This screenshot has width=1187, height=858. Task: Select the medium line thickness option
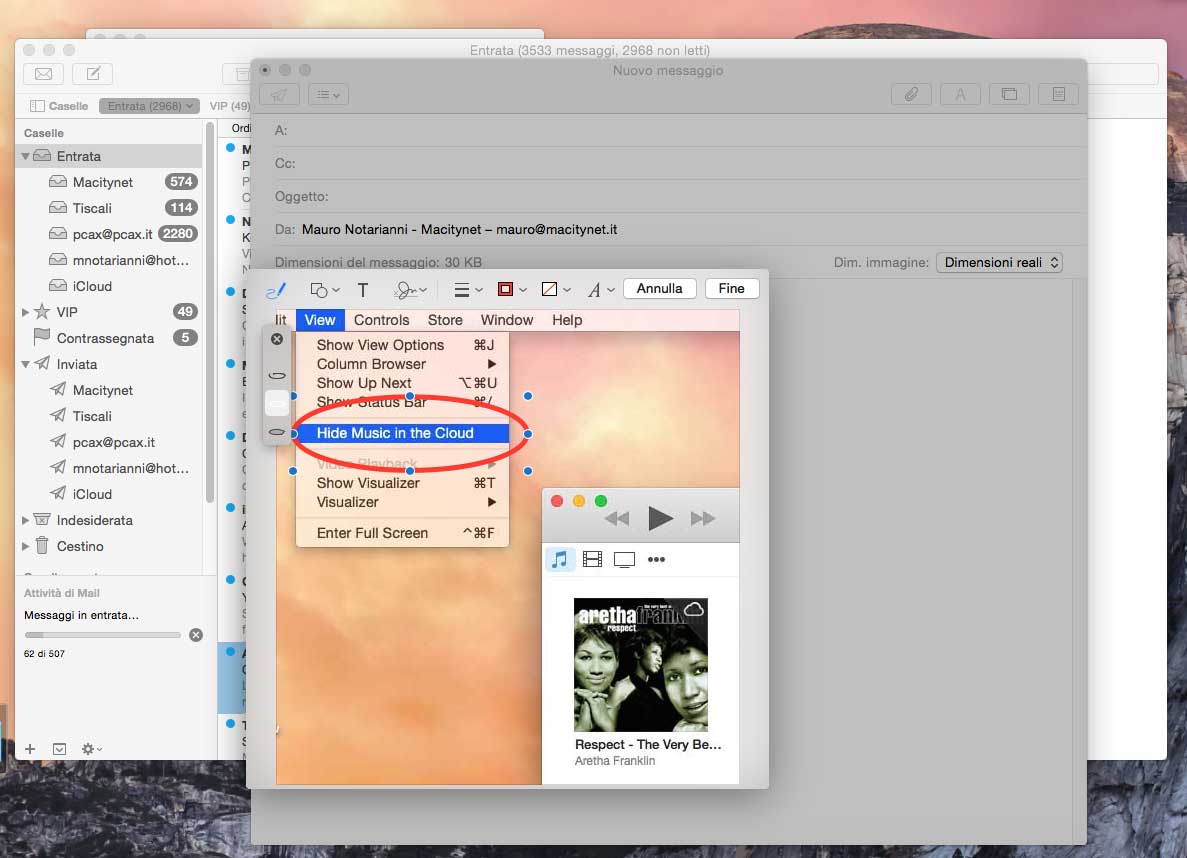277,403
